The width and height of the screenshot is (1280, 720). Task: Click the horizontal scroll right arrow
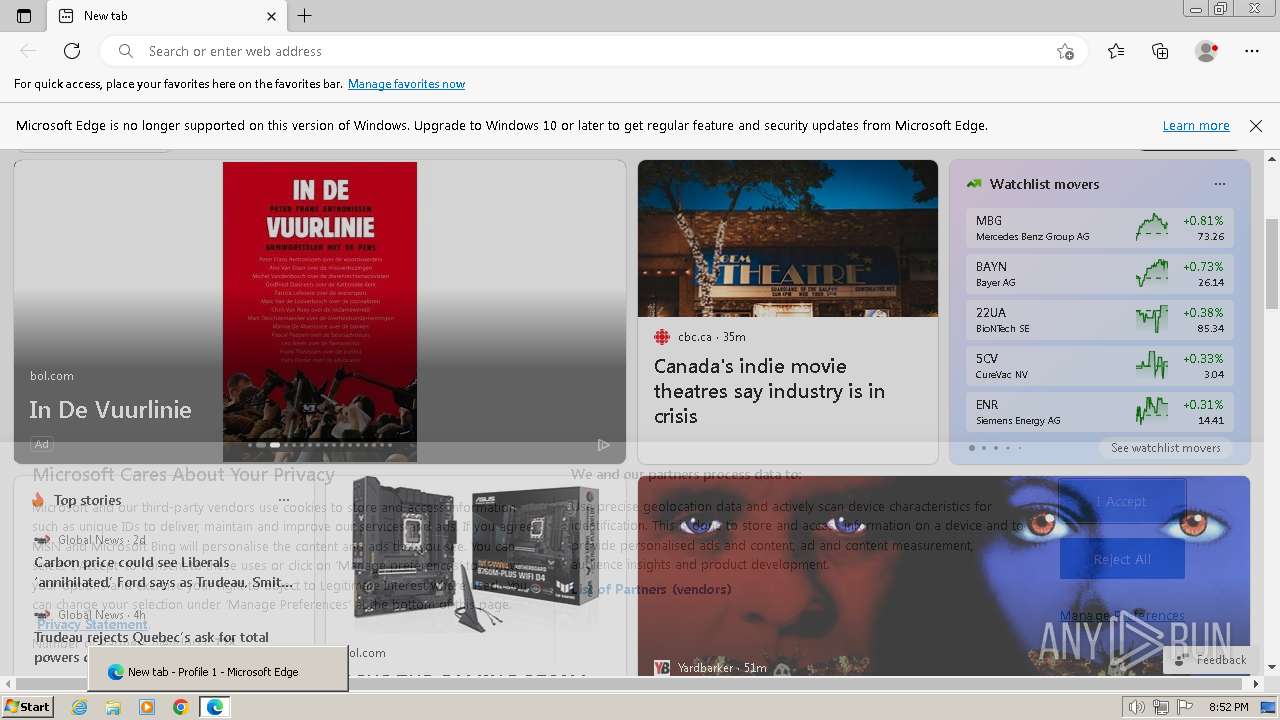tap(1257, 684)
